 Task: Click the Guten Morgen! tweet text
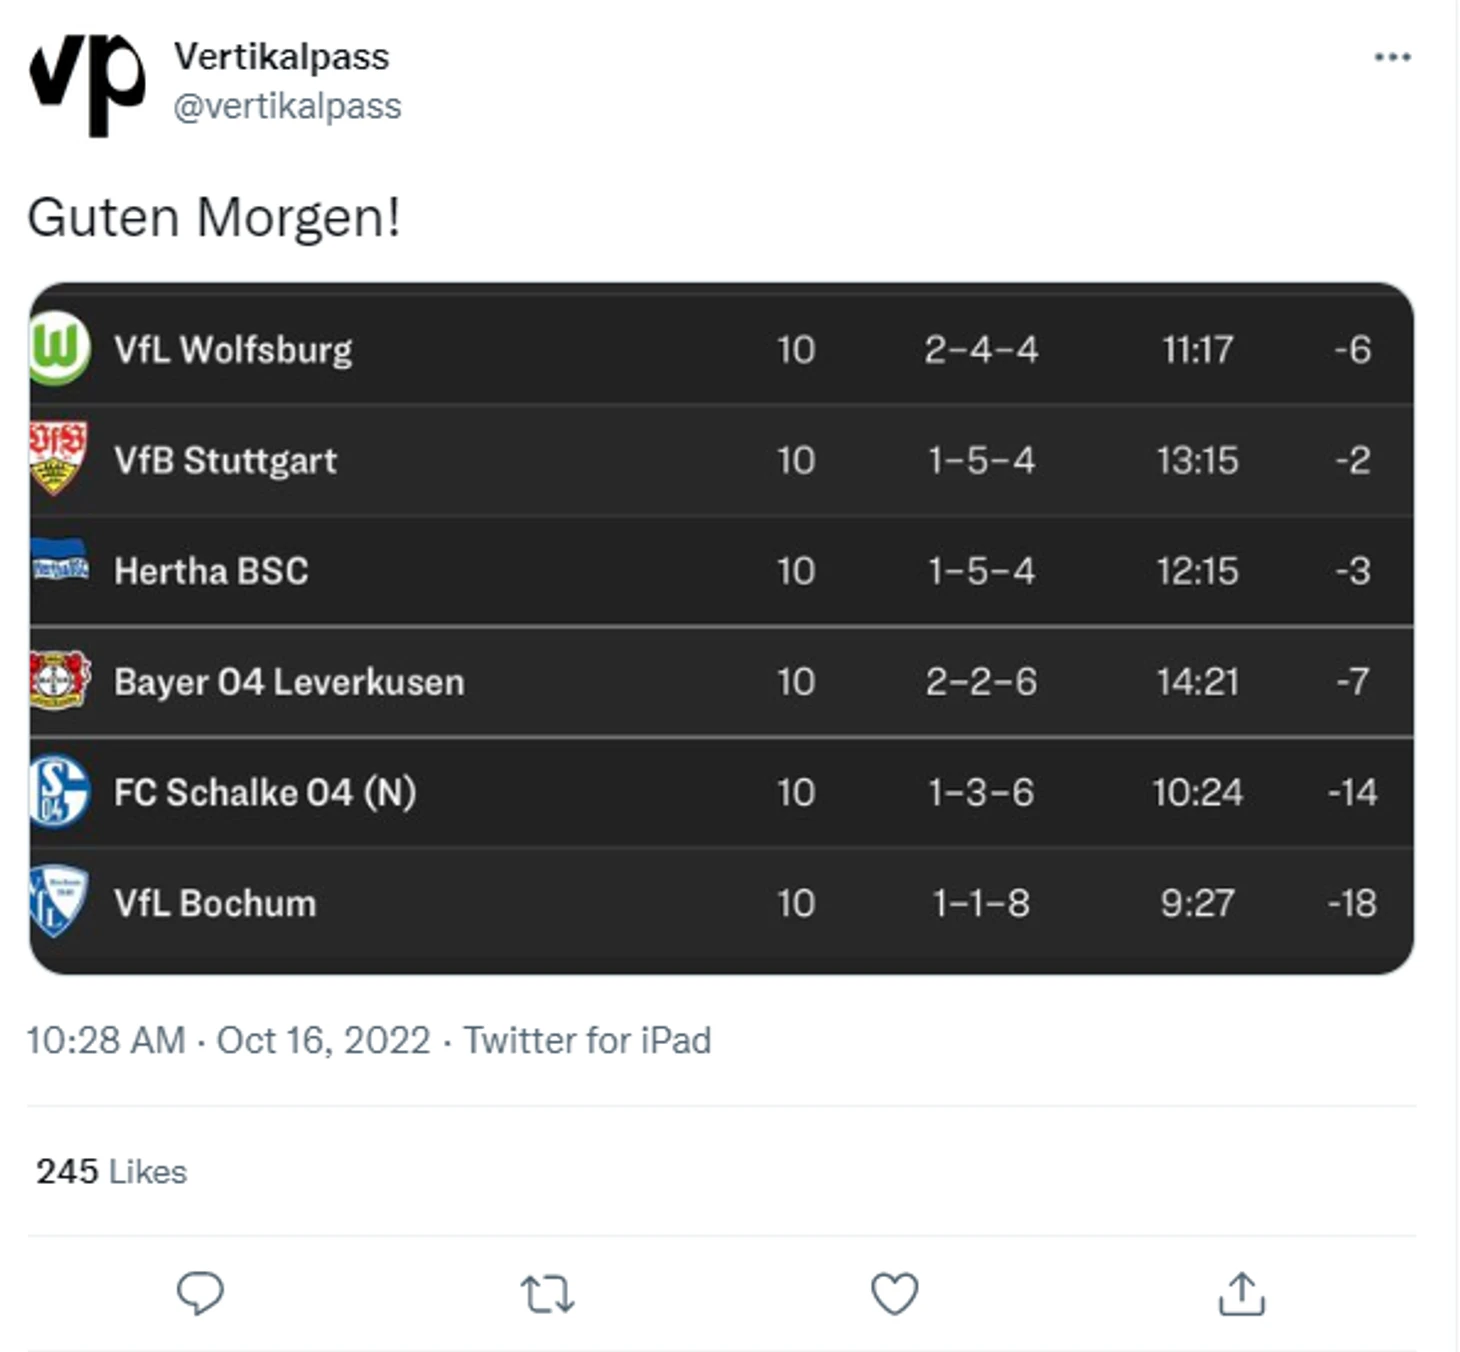tap(214, 217)
